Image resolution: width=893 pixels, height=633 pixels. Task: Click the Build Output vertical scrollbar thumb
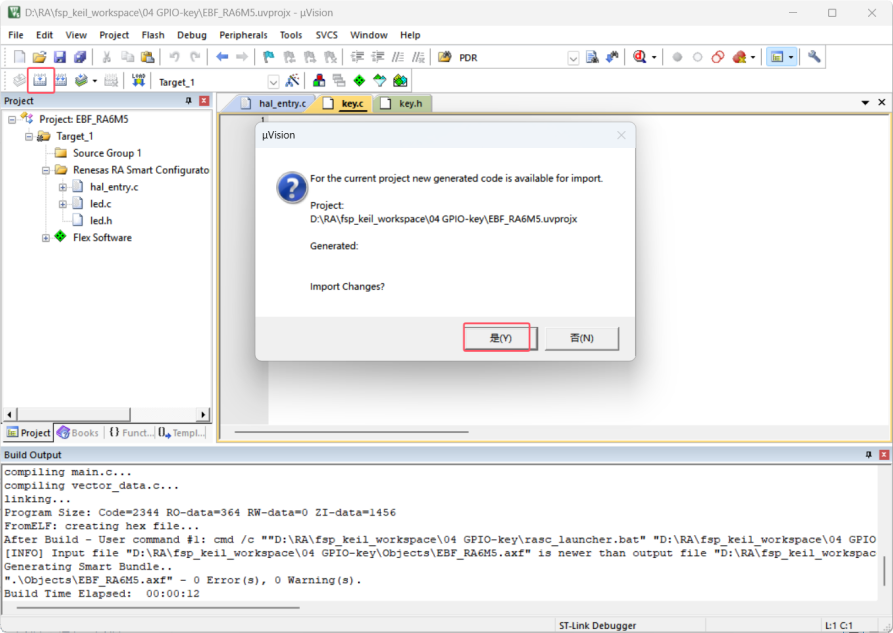884,571
